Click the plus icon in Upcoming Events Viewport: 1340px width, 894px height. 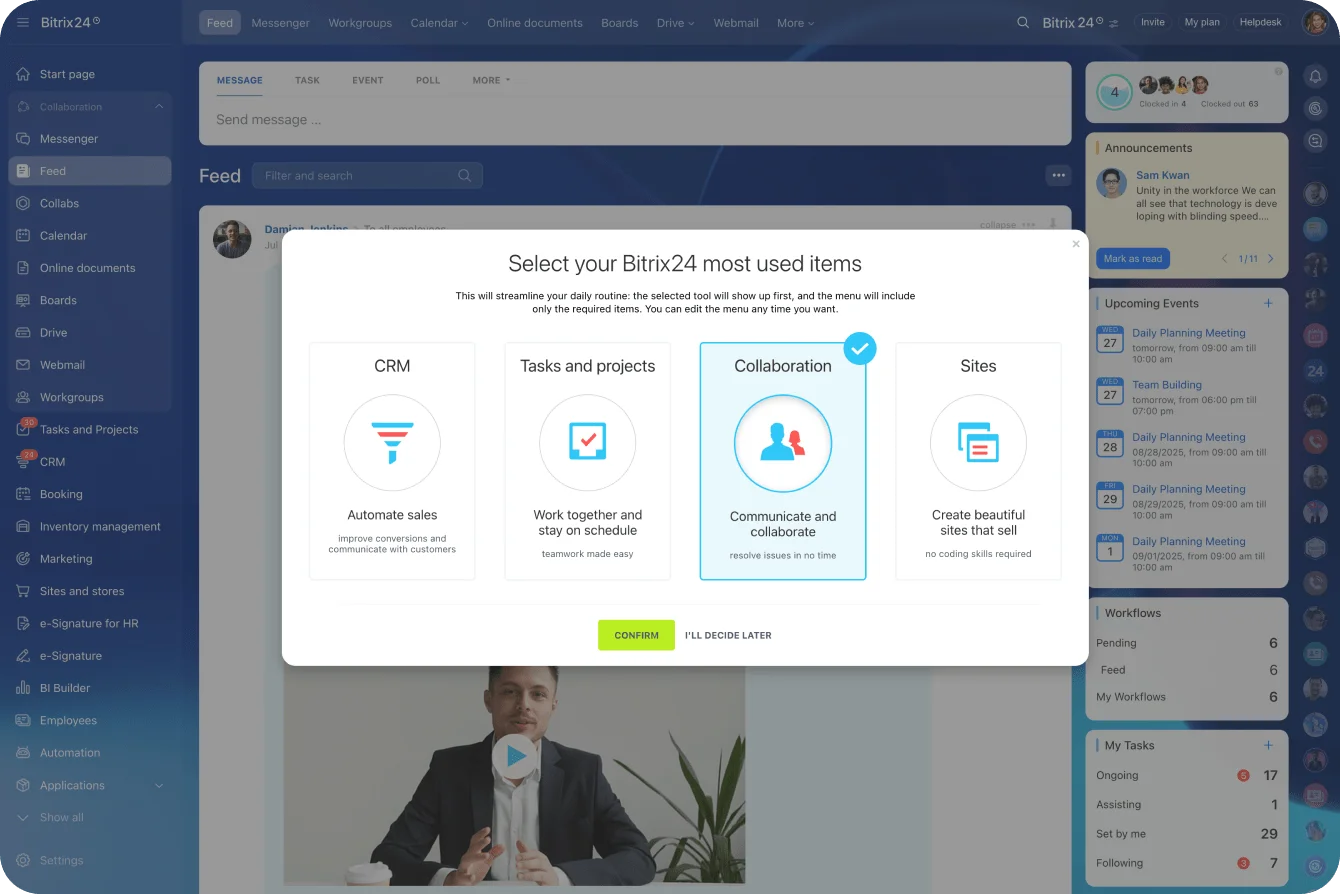coord(1268,303)
